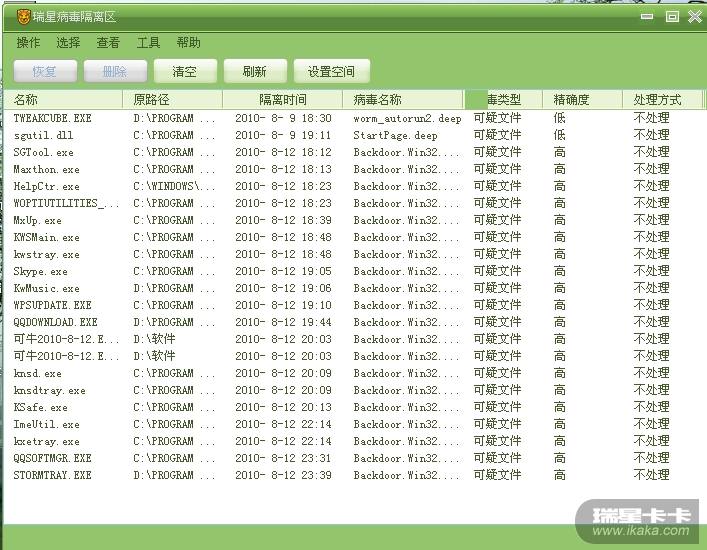The width and height of the screenshot is (707, 550).
Task: Minimize the quarantine window
Action: tap(647, 17)
